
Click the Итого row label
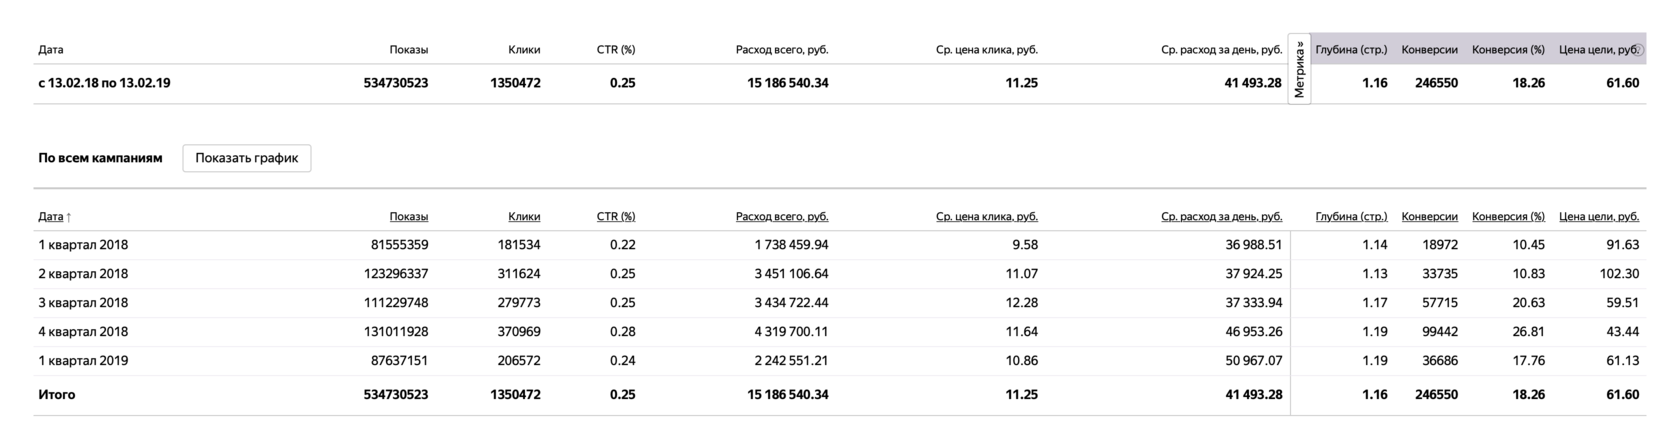[57, 395]
